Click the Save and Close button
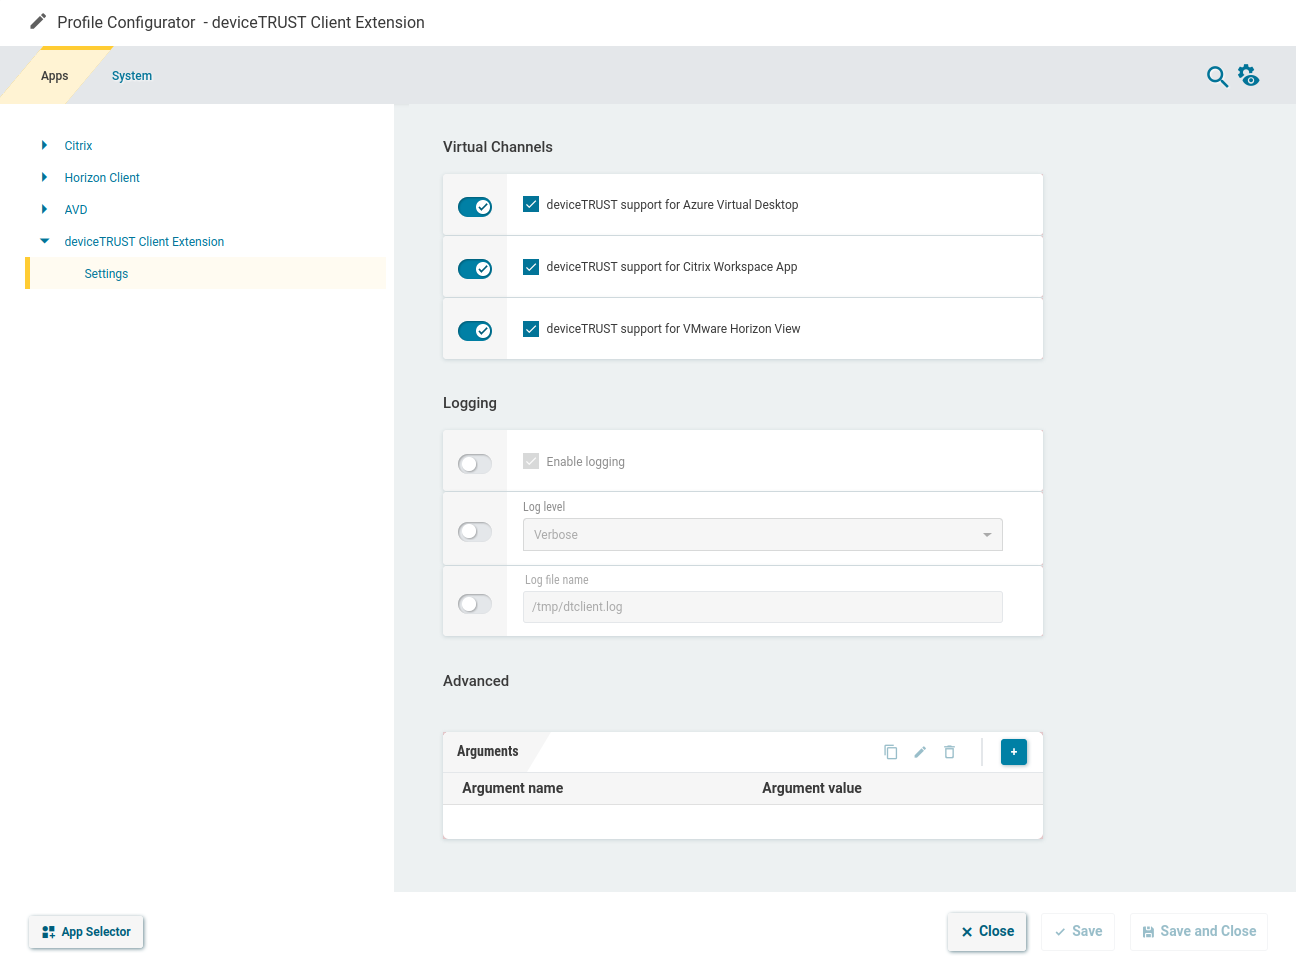Image resolution: width=1296 pixels, height=970 pixels. pos(1198,931)
